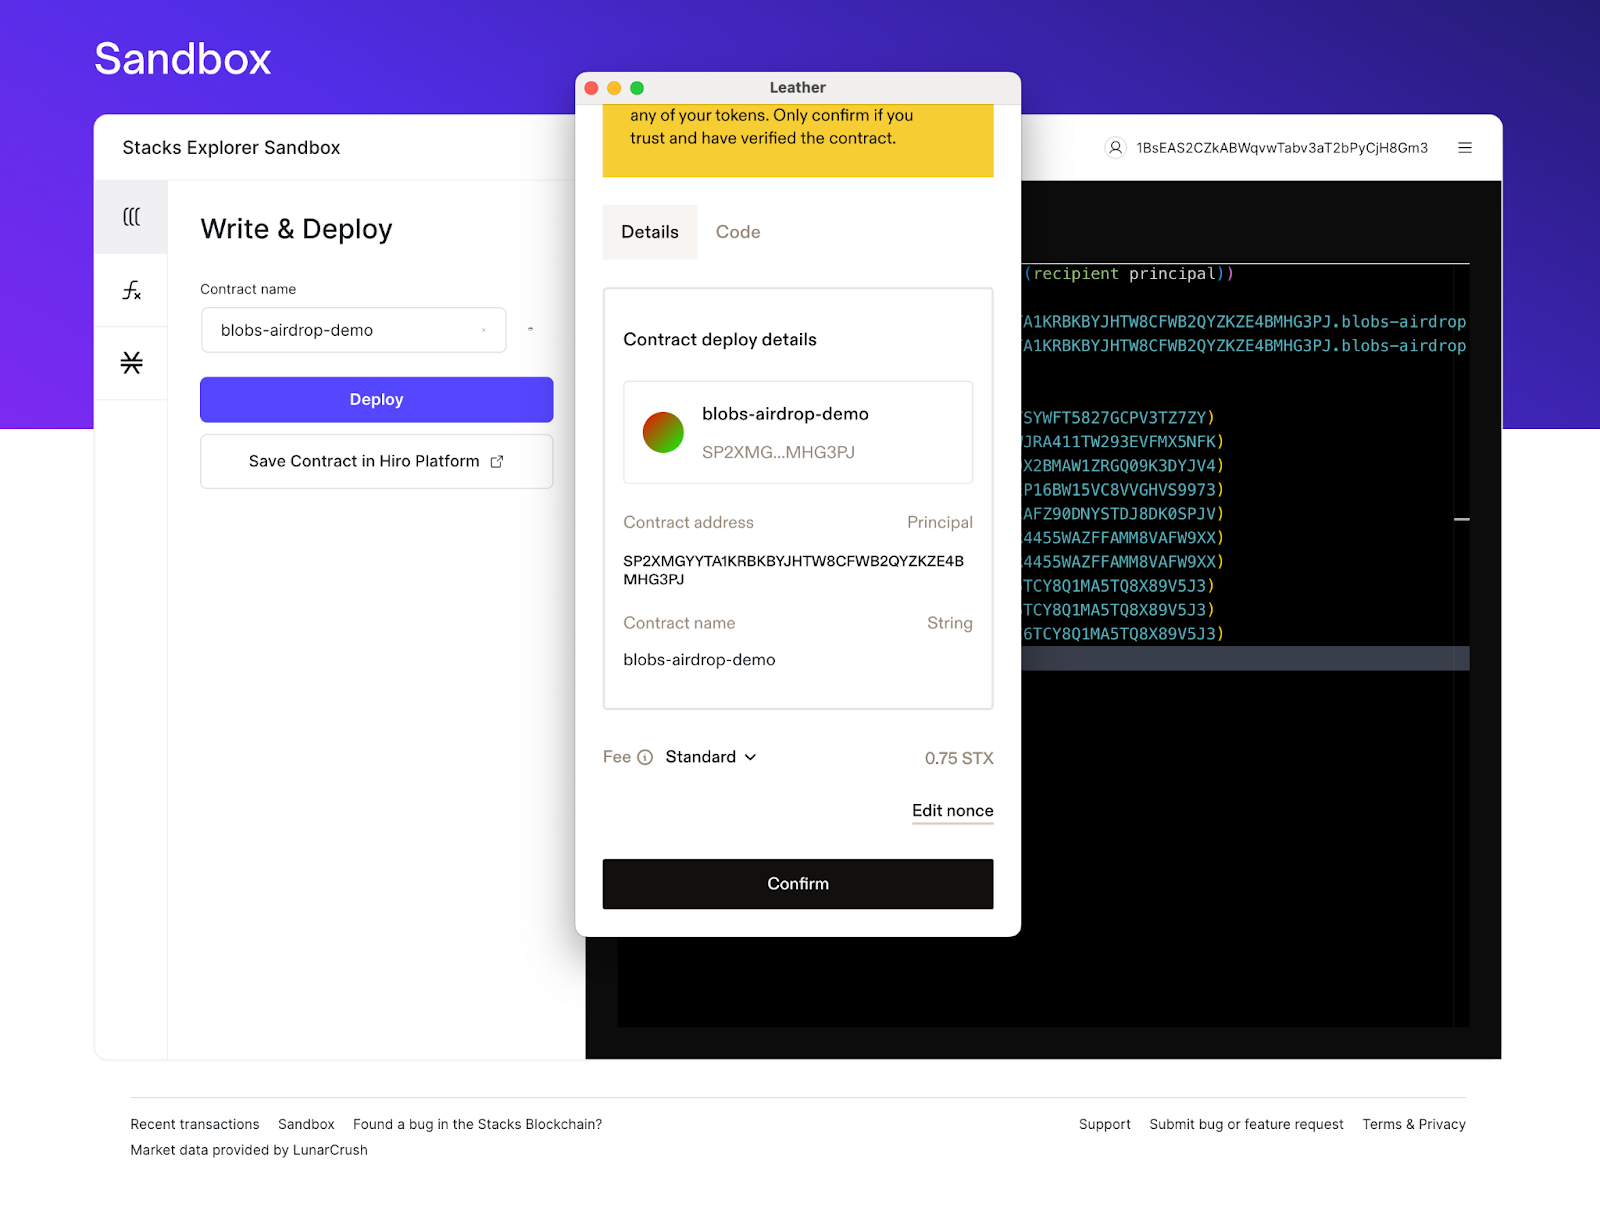Click the 1BsEAS2CZkABWqvwTabv3aT2bPyCjH8Gm3 address text
Screen dimensions: 1600x1215
(1282, 148)
